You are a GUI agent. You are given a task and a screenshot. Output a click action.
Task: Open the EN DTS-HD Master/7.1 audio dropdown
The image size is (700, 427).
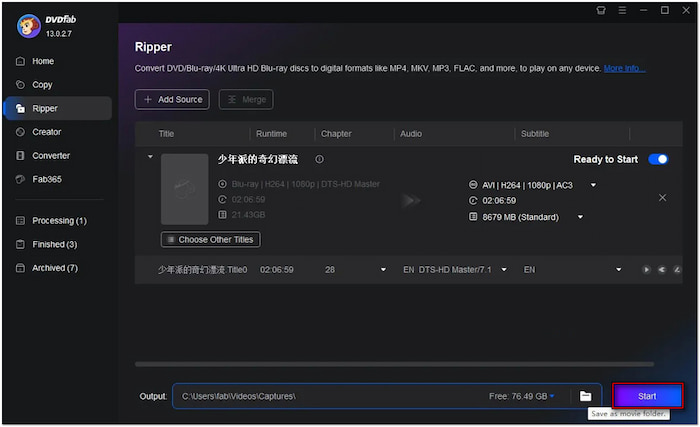[x=504, y=269]
